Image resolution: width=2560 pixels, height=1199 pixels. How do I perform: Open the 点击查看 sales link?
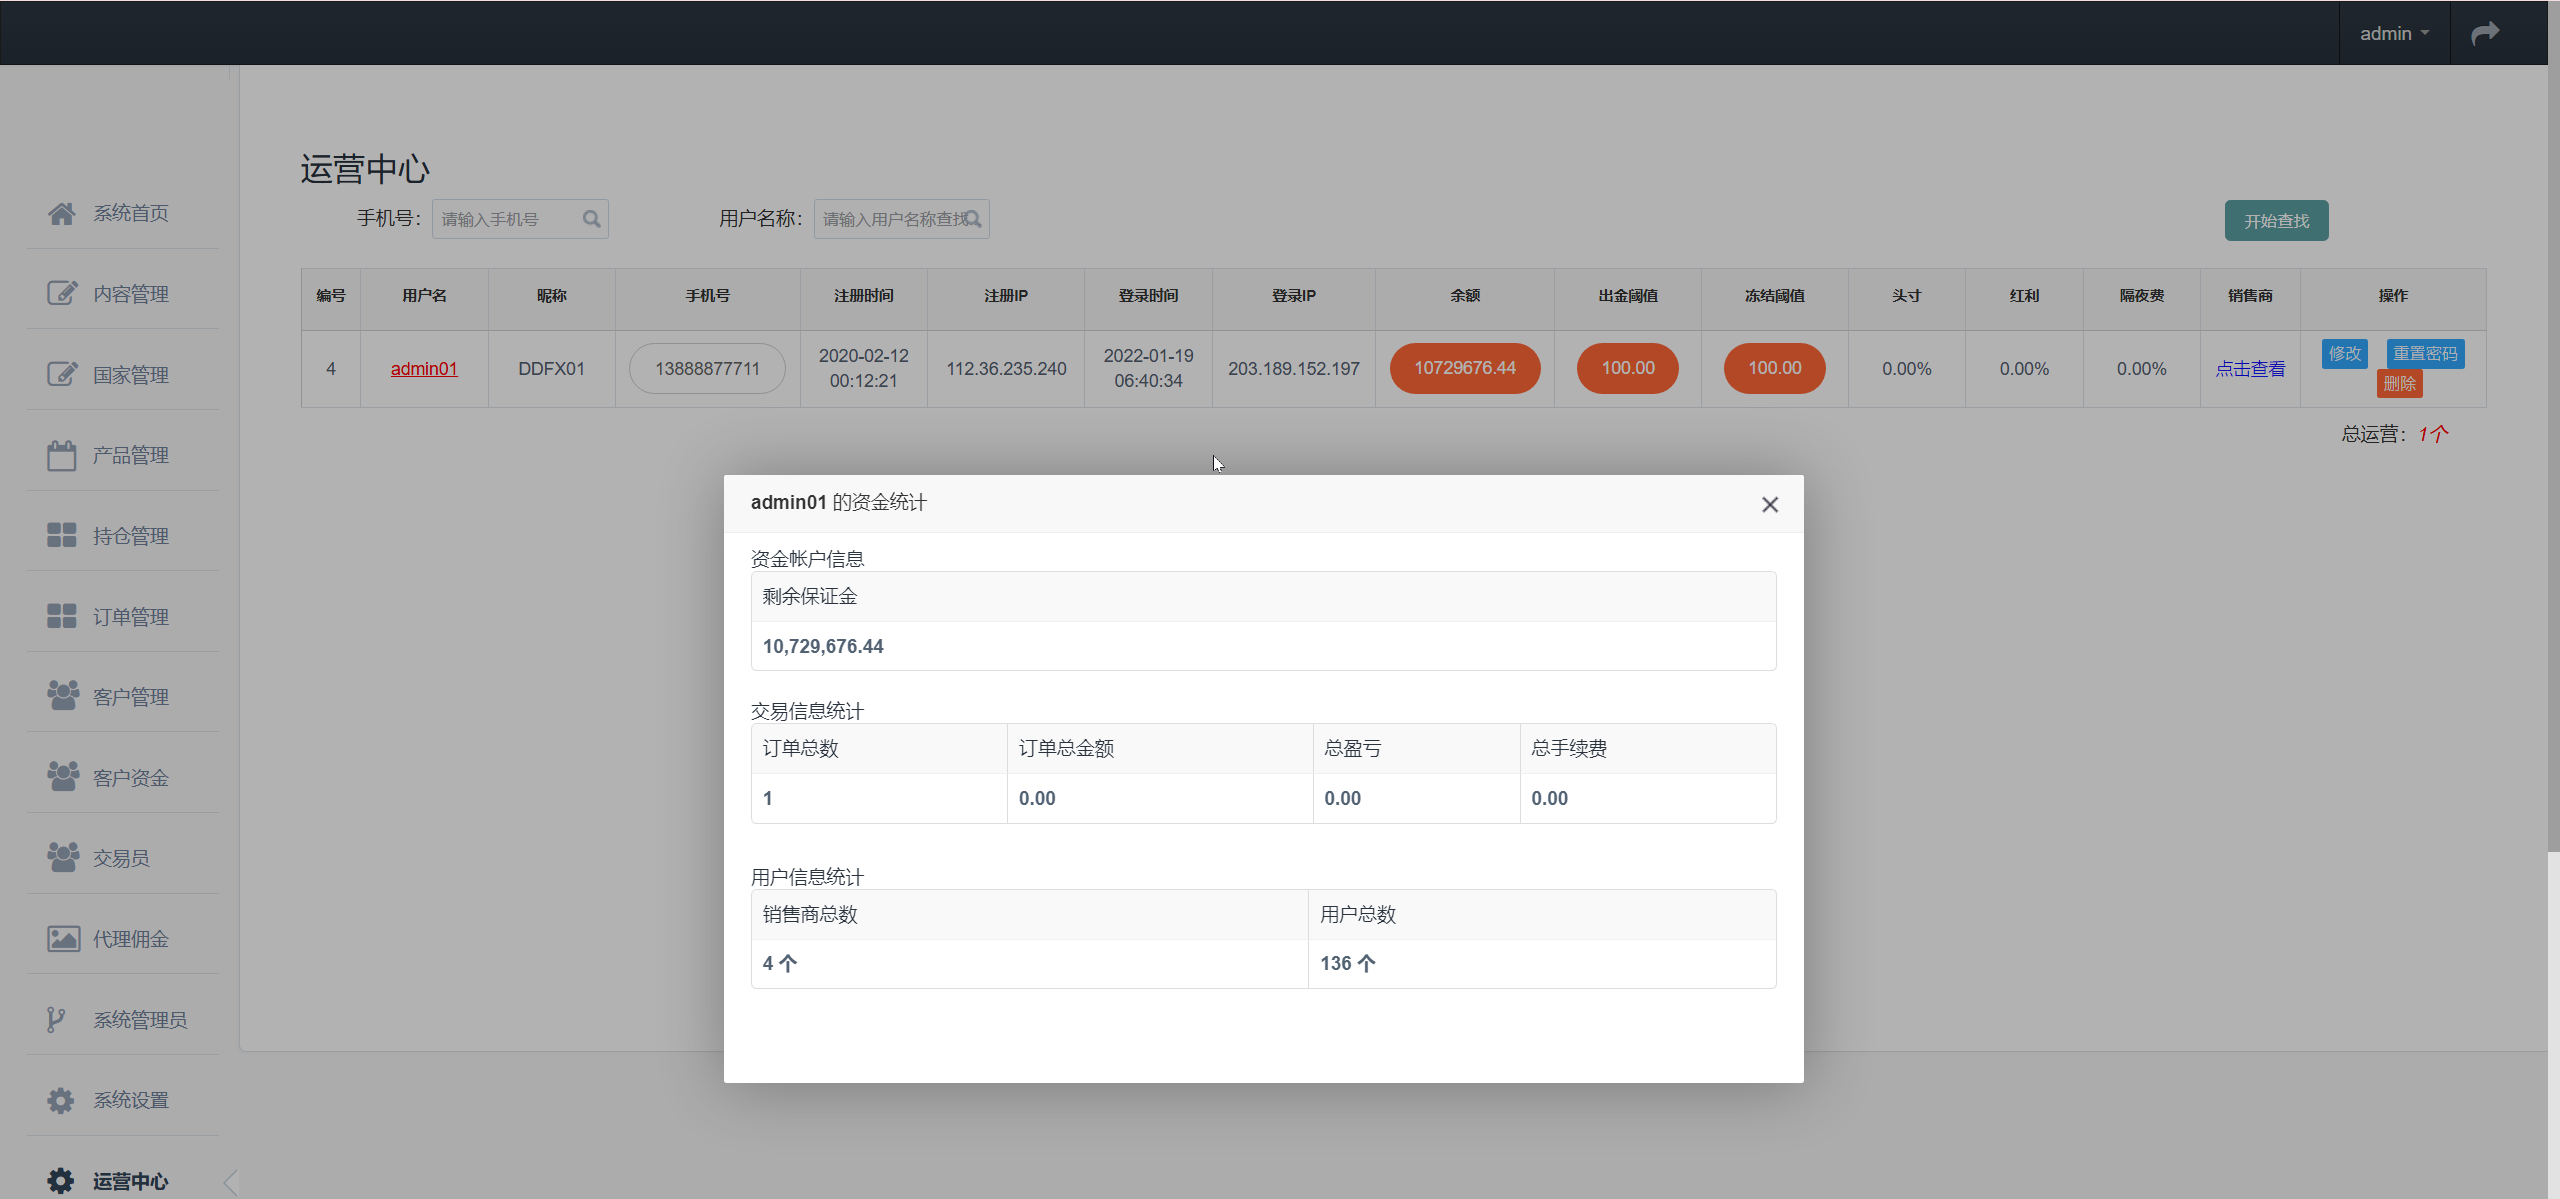pyautogui.click(x=2249, y=368)
